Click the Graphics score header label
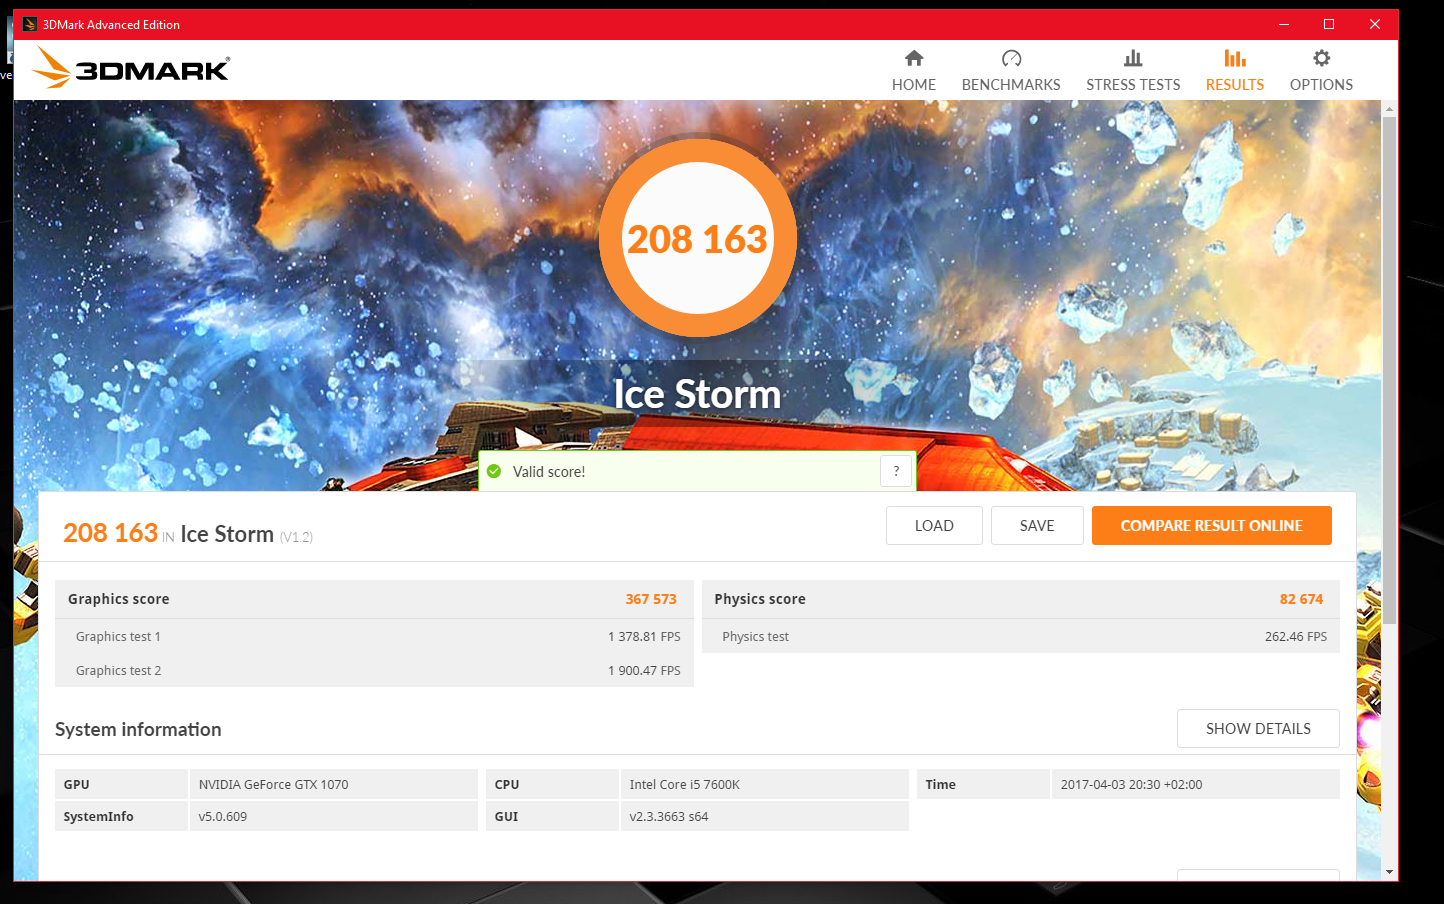The image size is (1444, 904). [118, 599]
